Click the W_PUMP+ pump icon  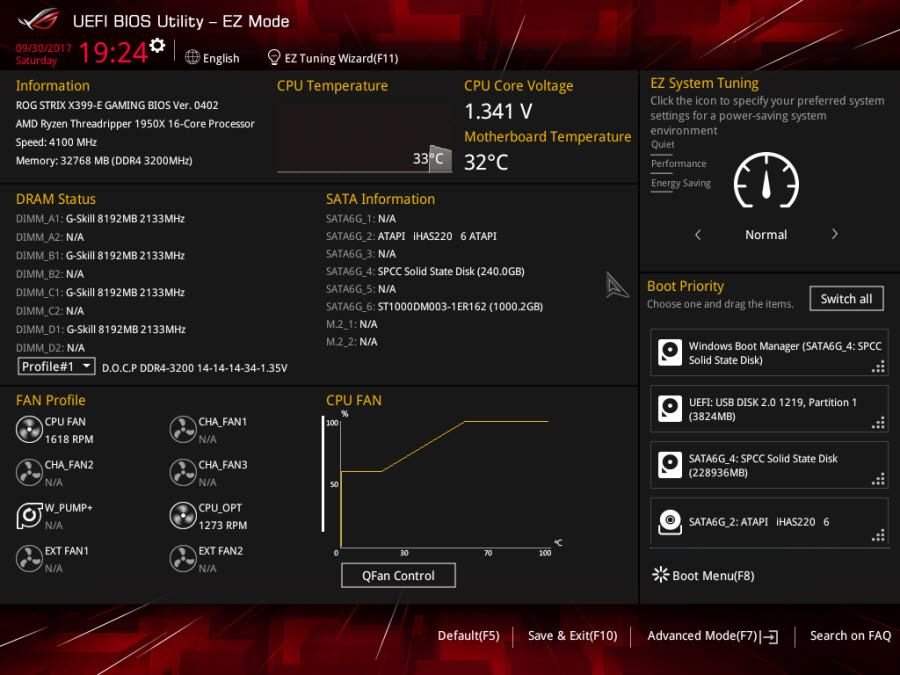coord(29,515)
